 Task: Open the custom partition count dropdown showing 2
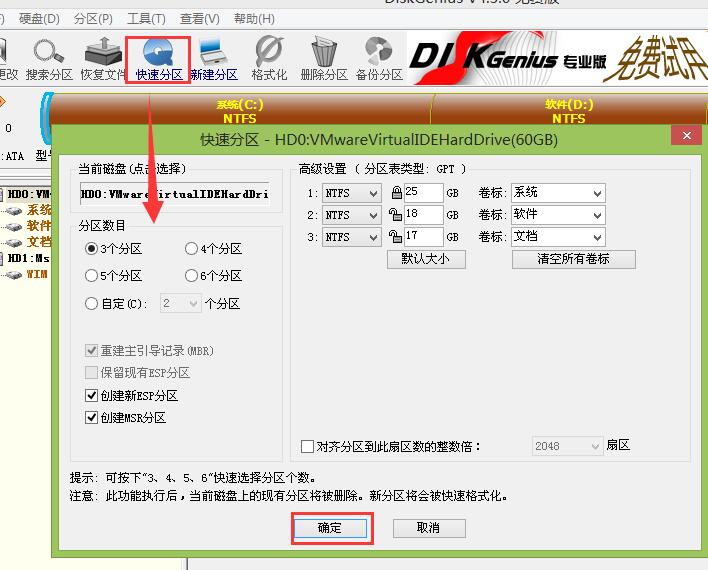pos(180,304)
